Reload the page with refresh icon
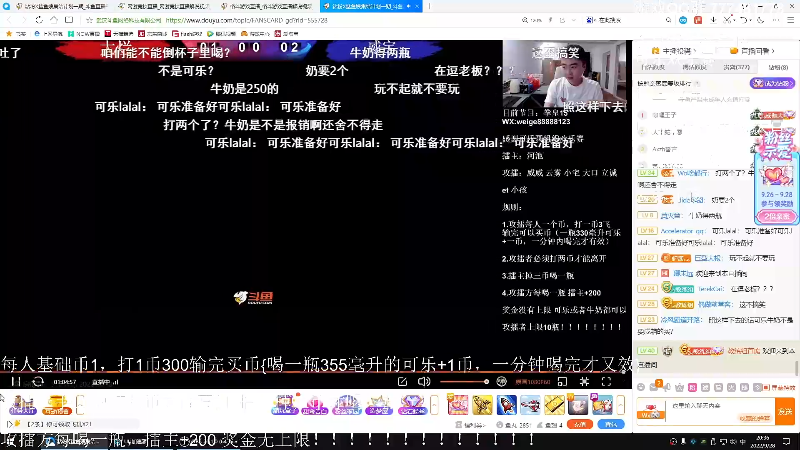Image resolution: width=800 pixels, height=450 pixels. (x=39, y=20)
